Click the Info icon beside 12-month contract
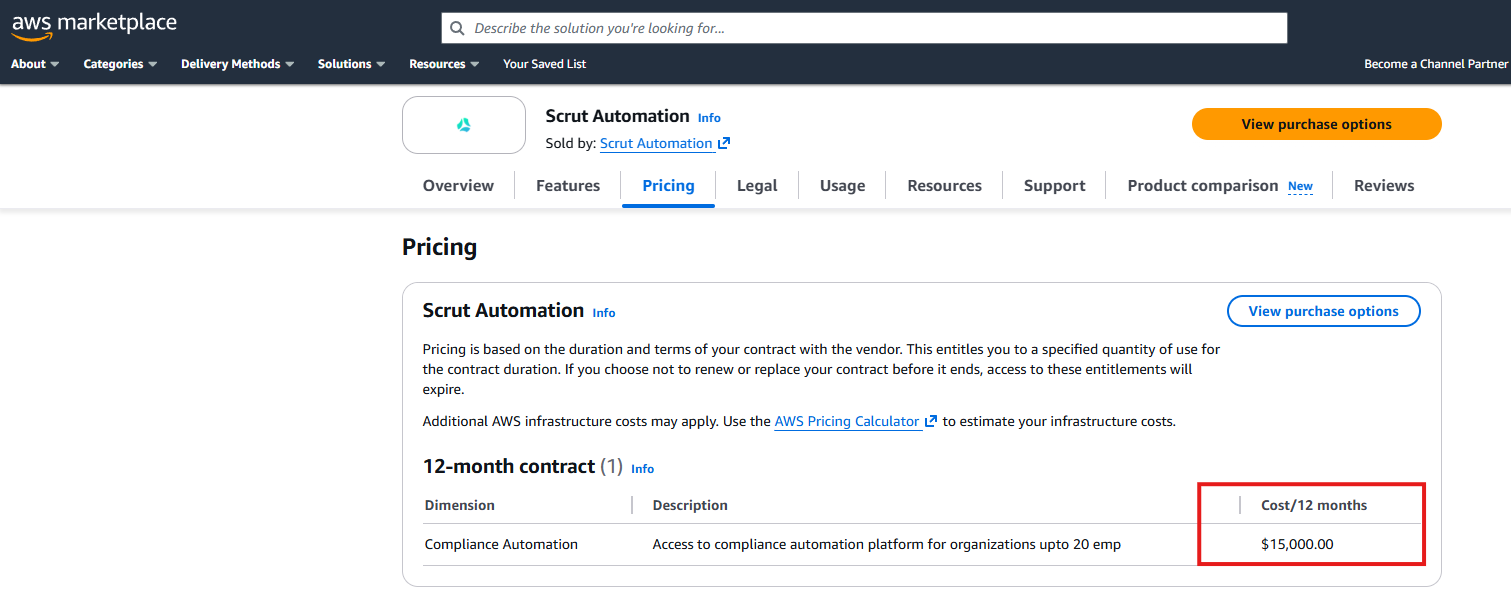 point(642,468)
